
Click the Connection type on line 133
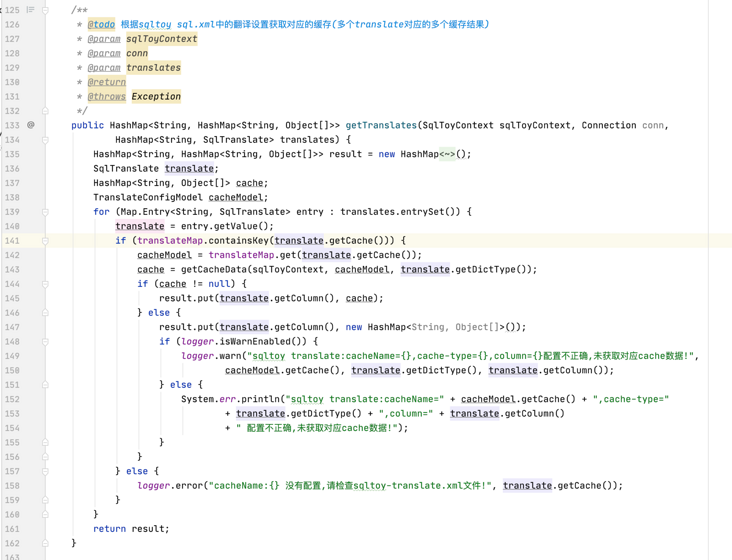click(x=609, y=125)
